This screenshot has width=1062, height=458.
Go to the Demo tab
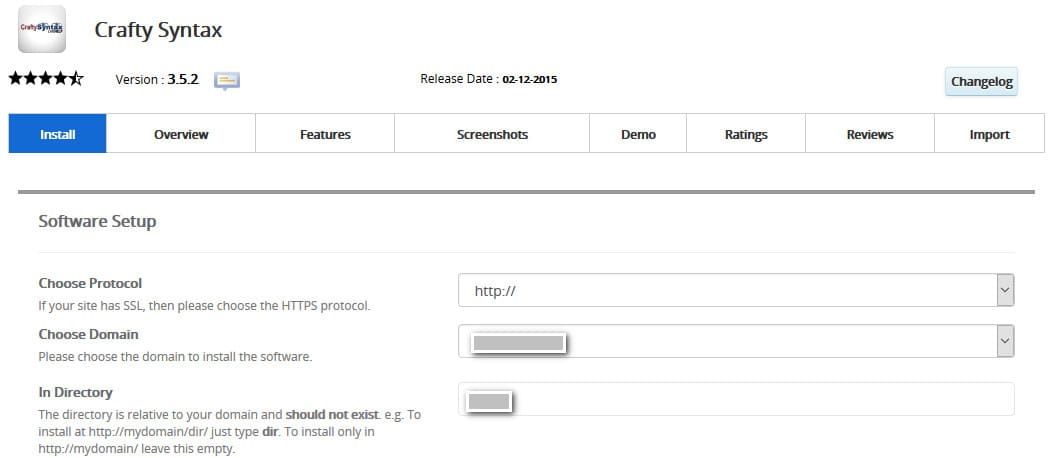pyautogui.click(x=638, y=134)
